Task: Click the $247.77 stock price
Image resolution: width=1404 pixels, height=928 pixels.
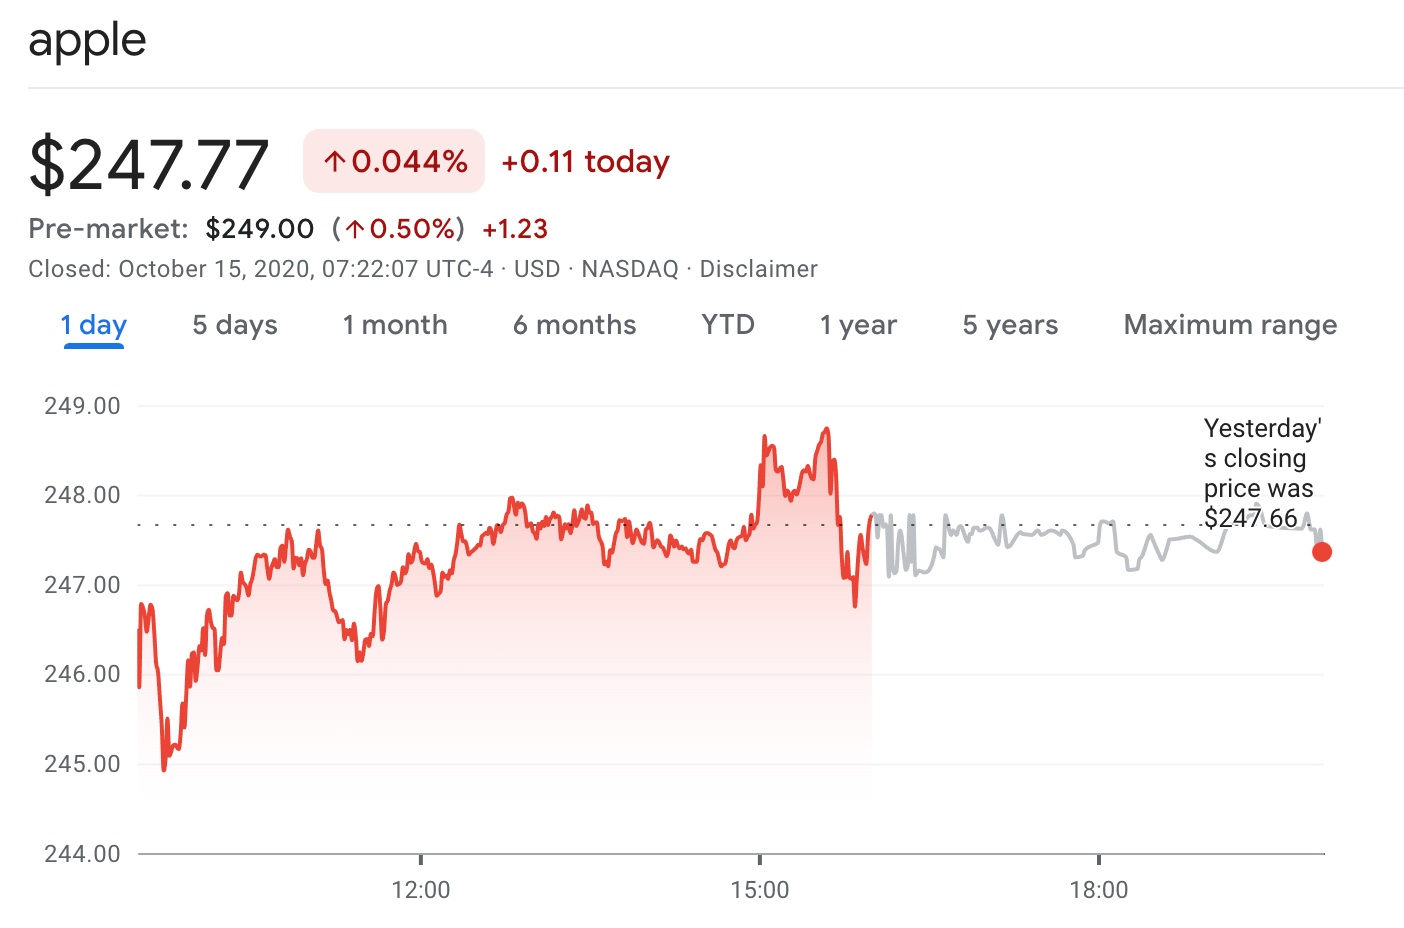Action: (149, 164)
